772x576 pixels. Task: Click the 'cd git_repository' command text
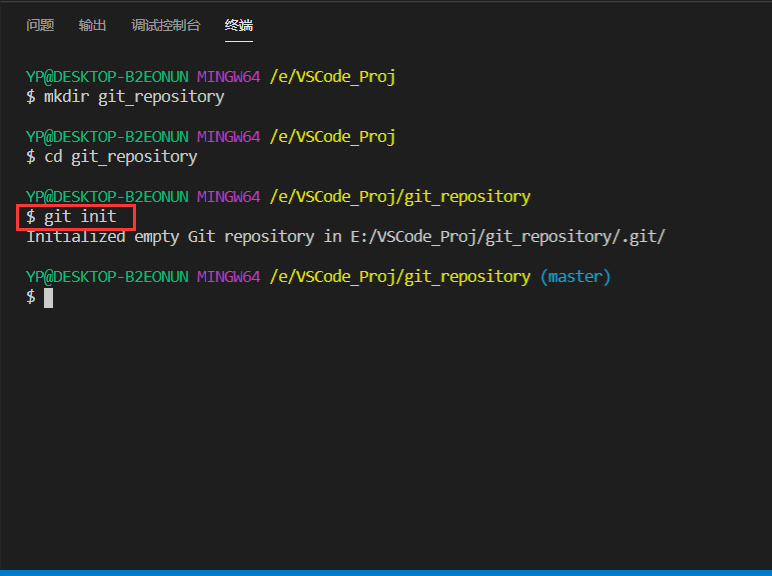[x=121, y=157]
